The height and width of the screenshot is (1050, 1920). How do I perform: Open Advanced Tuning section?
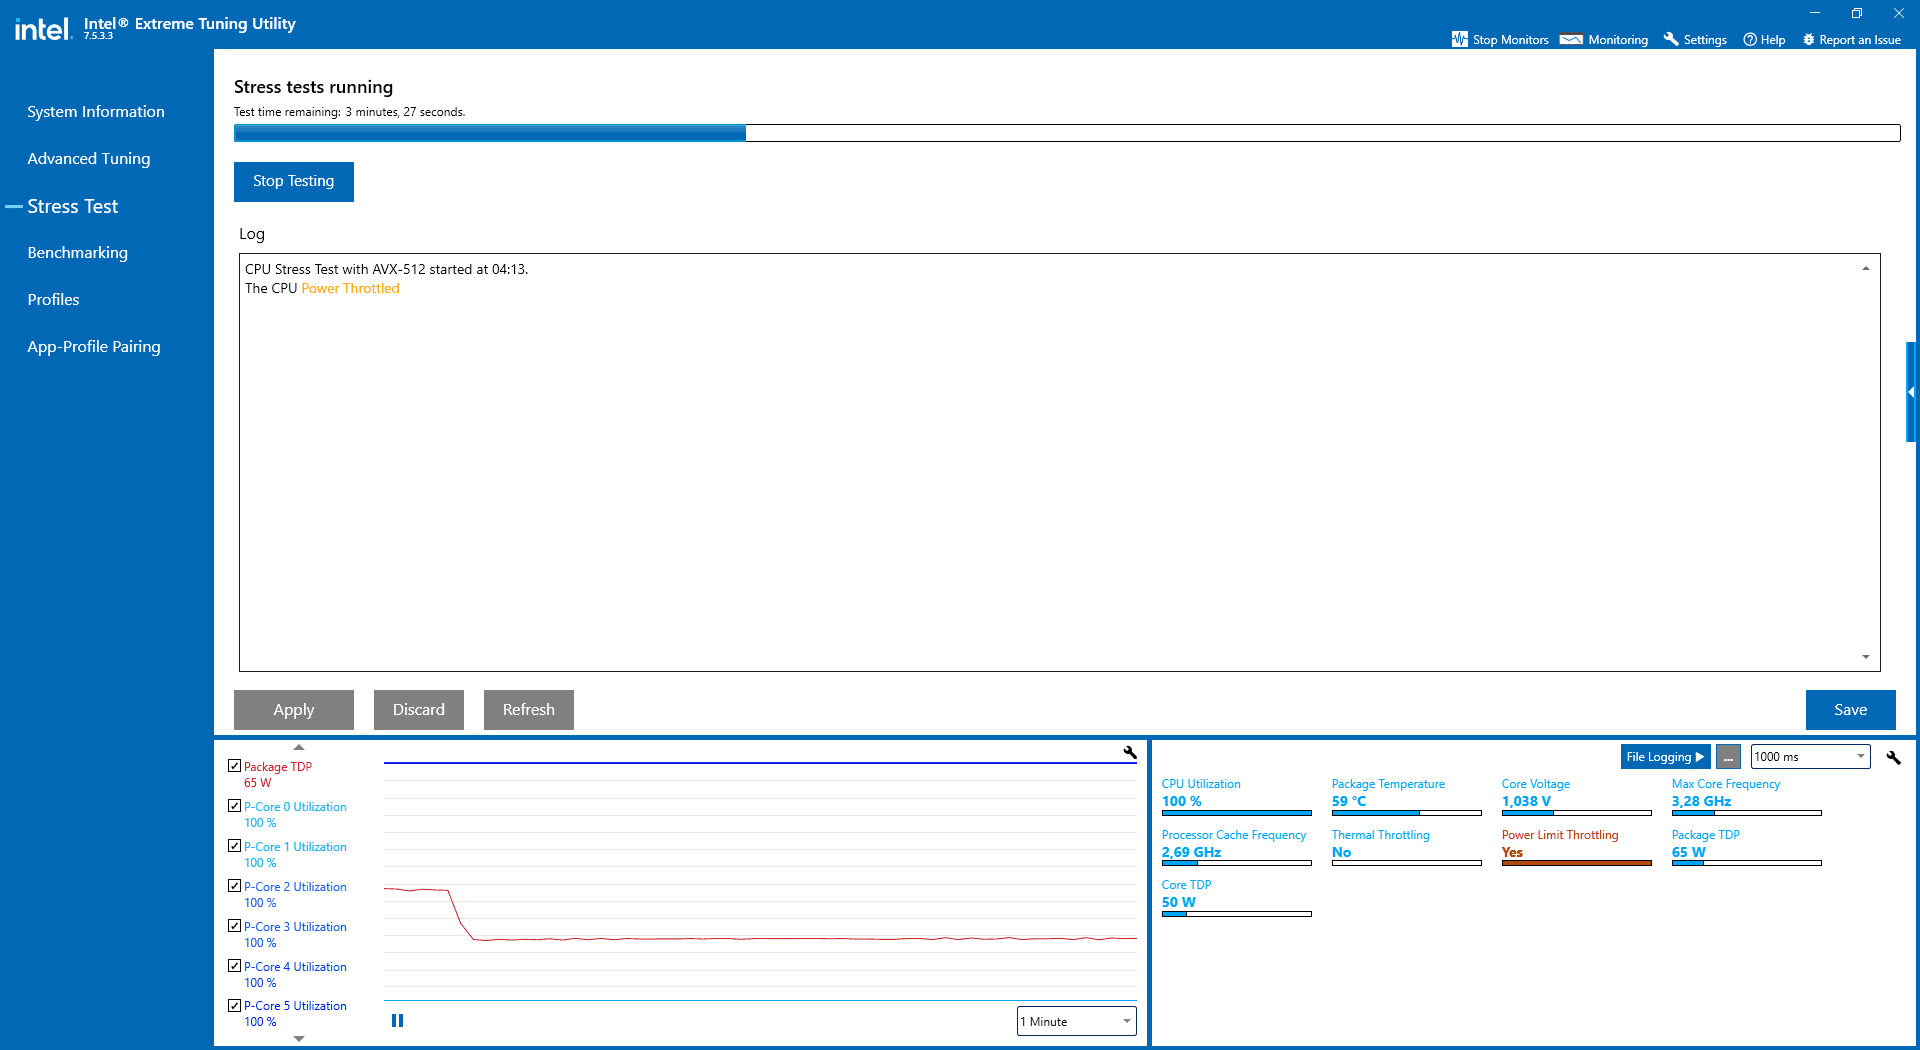89,159
